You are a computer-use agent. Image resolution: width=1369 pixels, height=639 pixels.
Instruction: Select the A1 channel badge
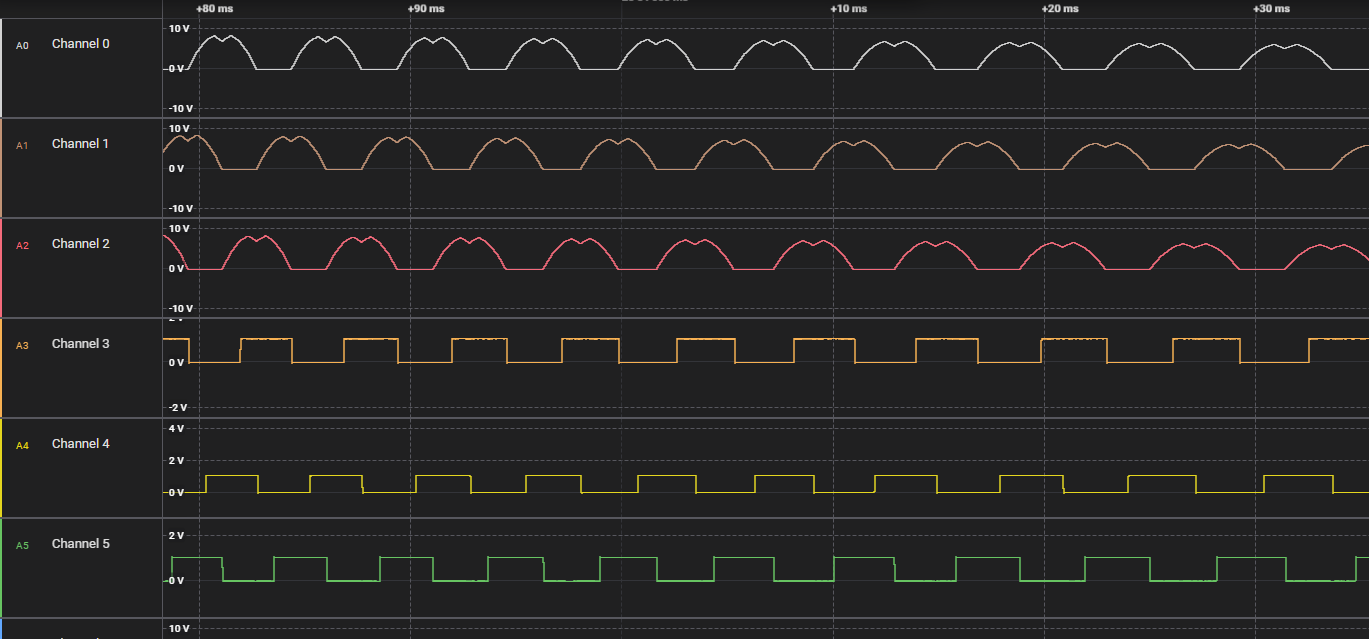[x=22, y=145]
